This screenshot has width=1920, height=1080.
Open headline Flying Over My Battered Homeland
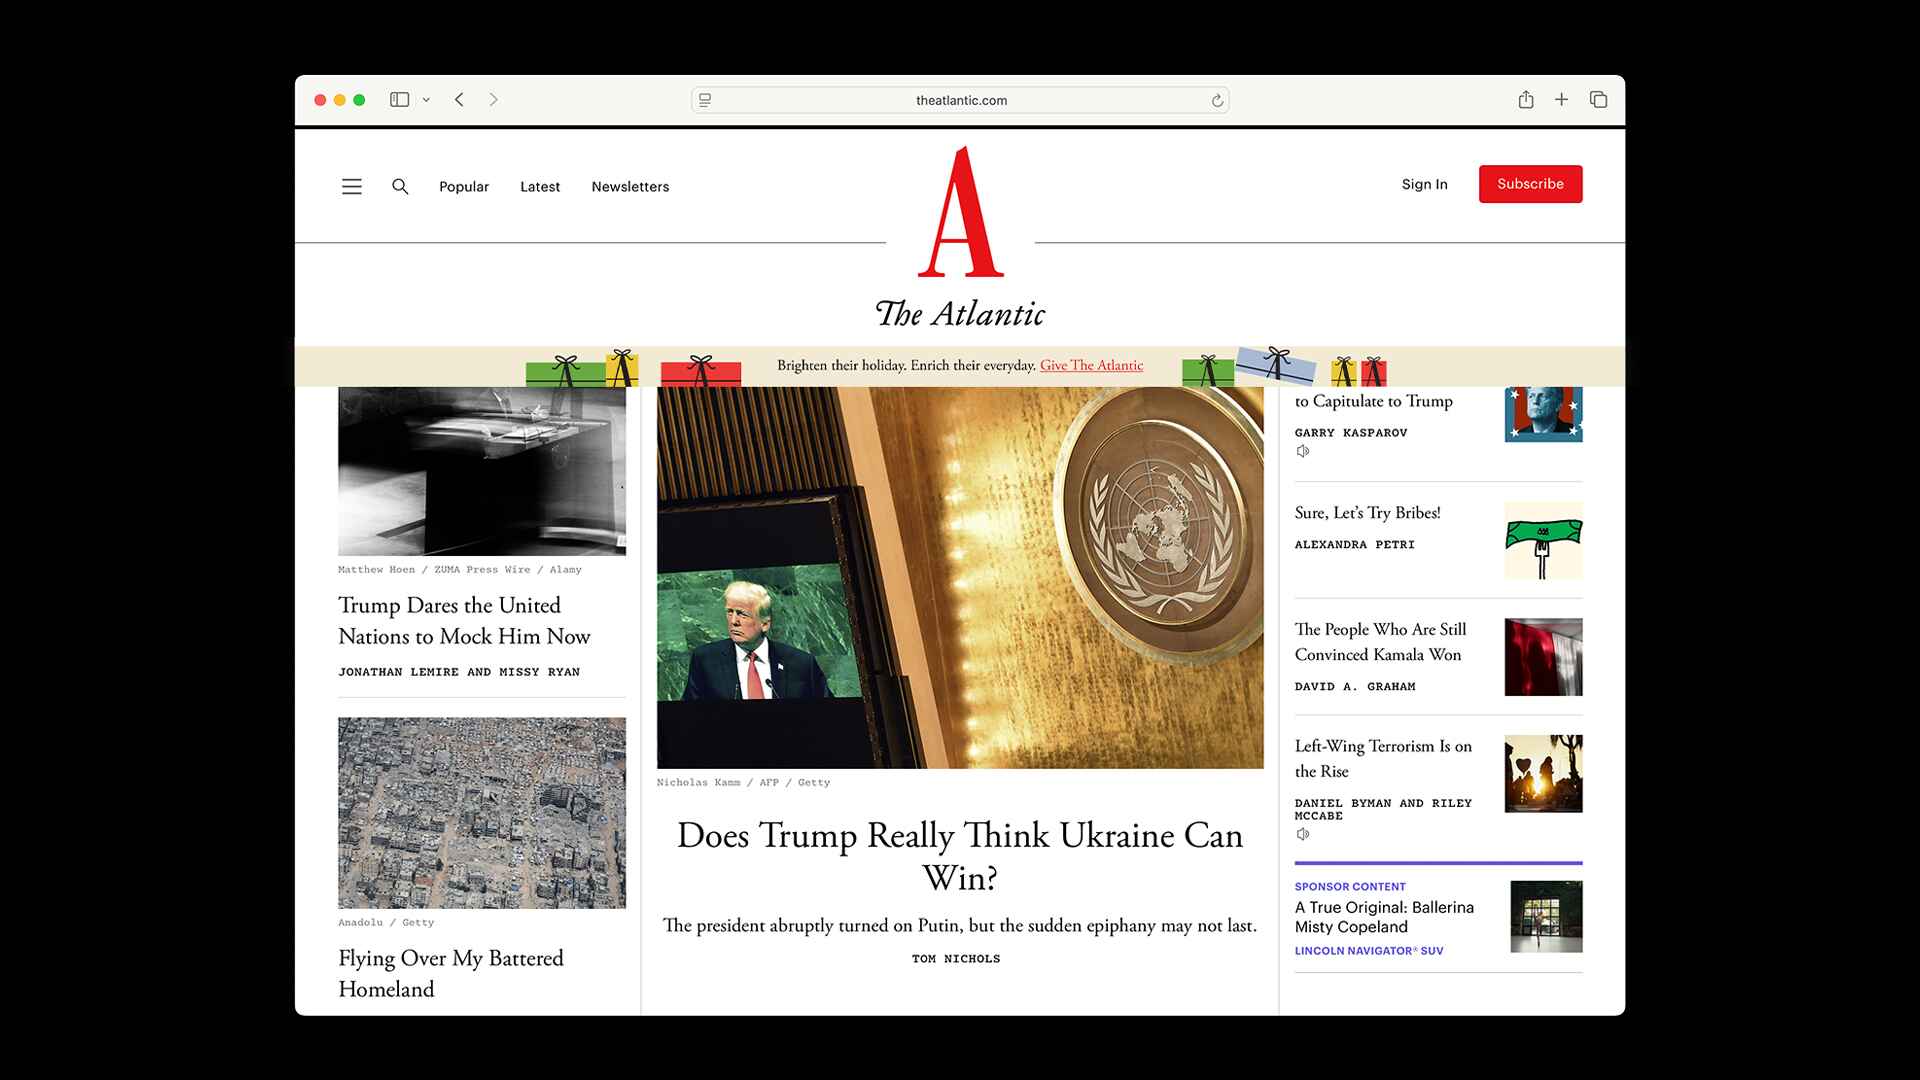tap(451, 973)
